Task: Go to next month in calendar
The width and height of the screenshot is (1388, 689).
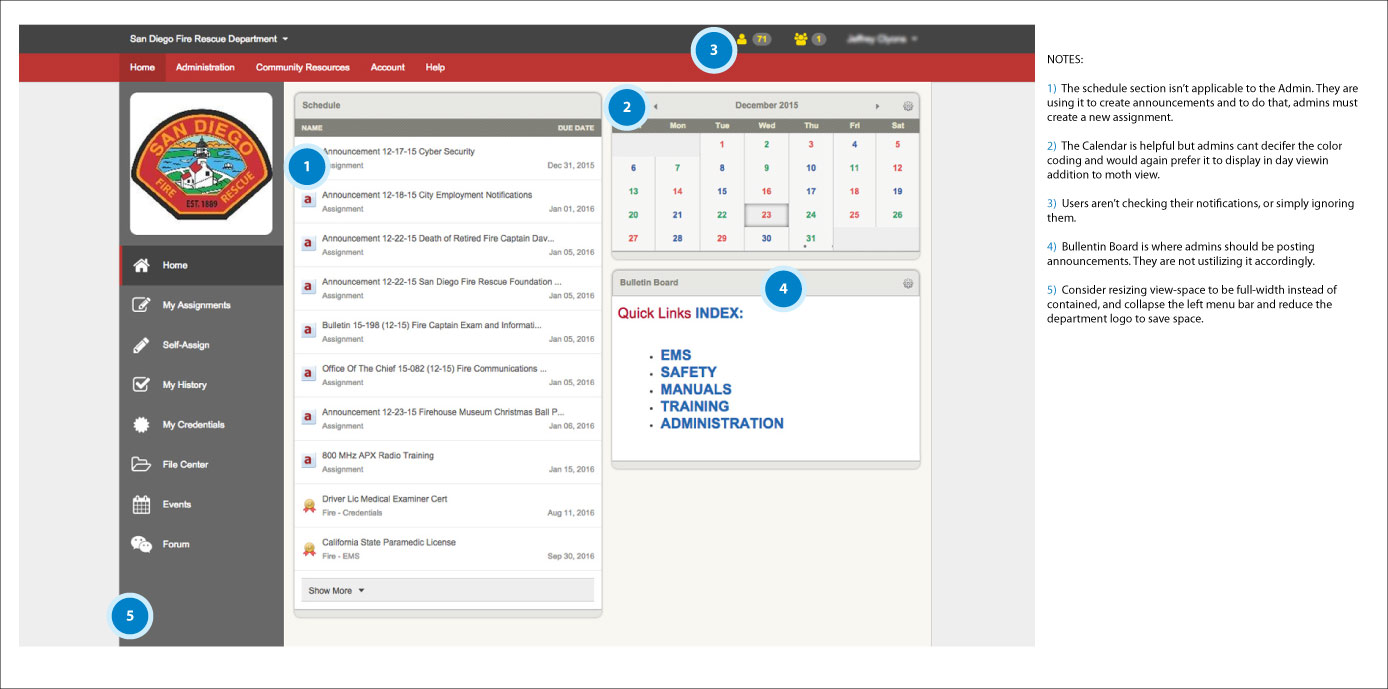Action: 877,106
